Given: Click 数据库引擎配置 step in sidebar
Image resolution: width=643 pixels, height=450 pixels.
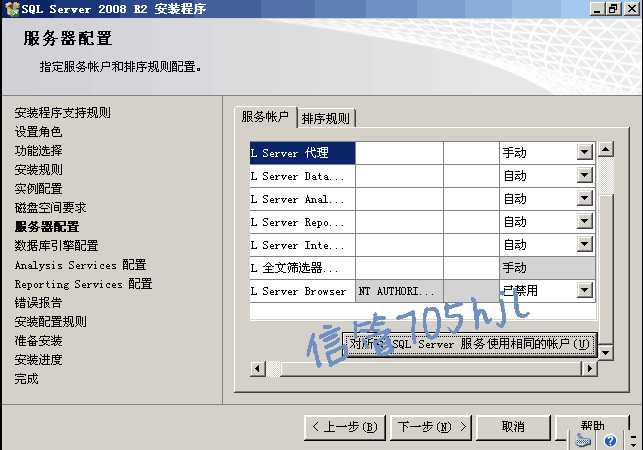Looking at the screenshot, I should tap(56, 245).
